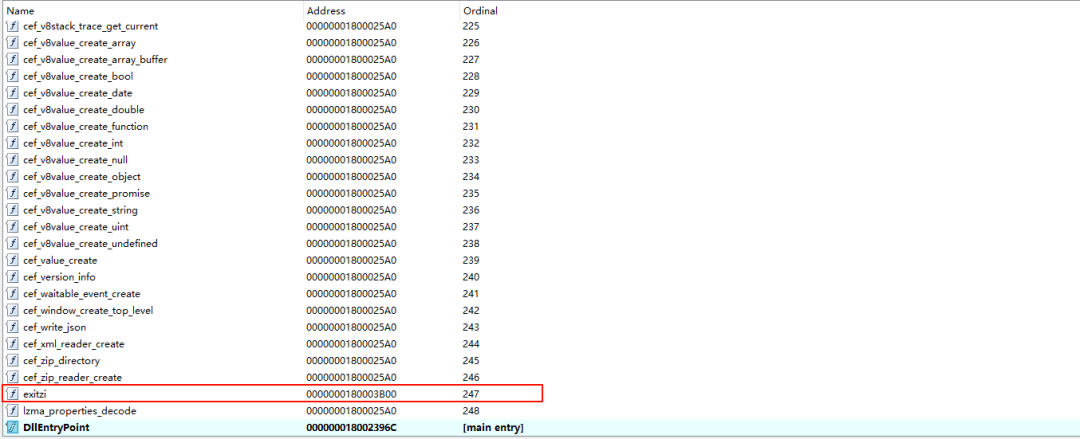Select the function icon beside cef_write_json
The width and height of the screenshot is (1080, 439).
coord(12,327)
